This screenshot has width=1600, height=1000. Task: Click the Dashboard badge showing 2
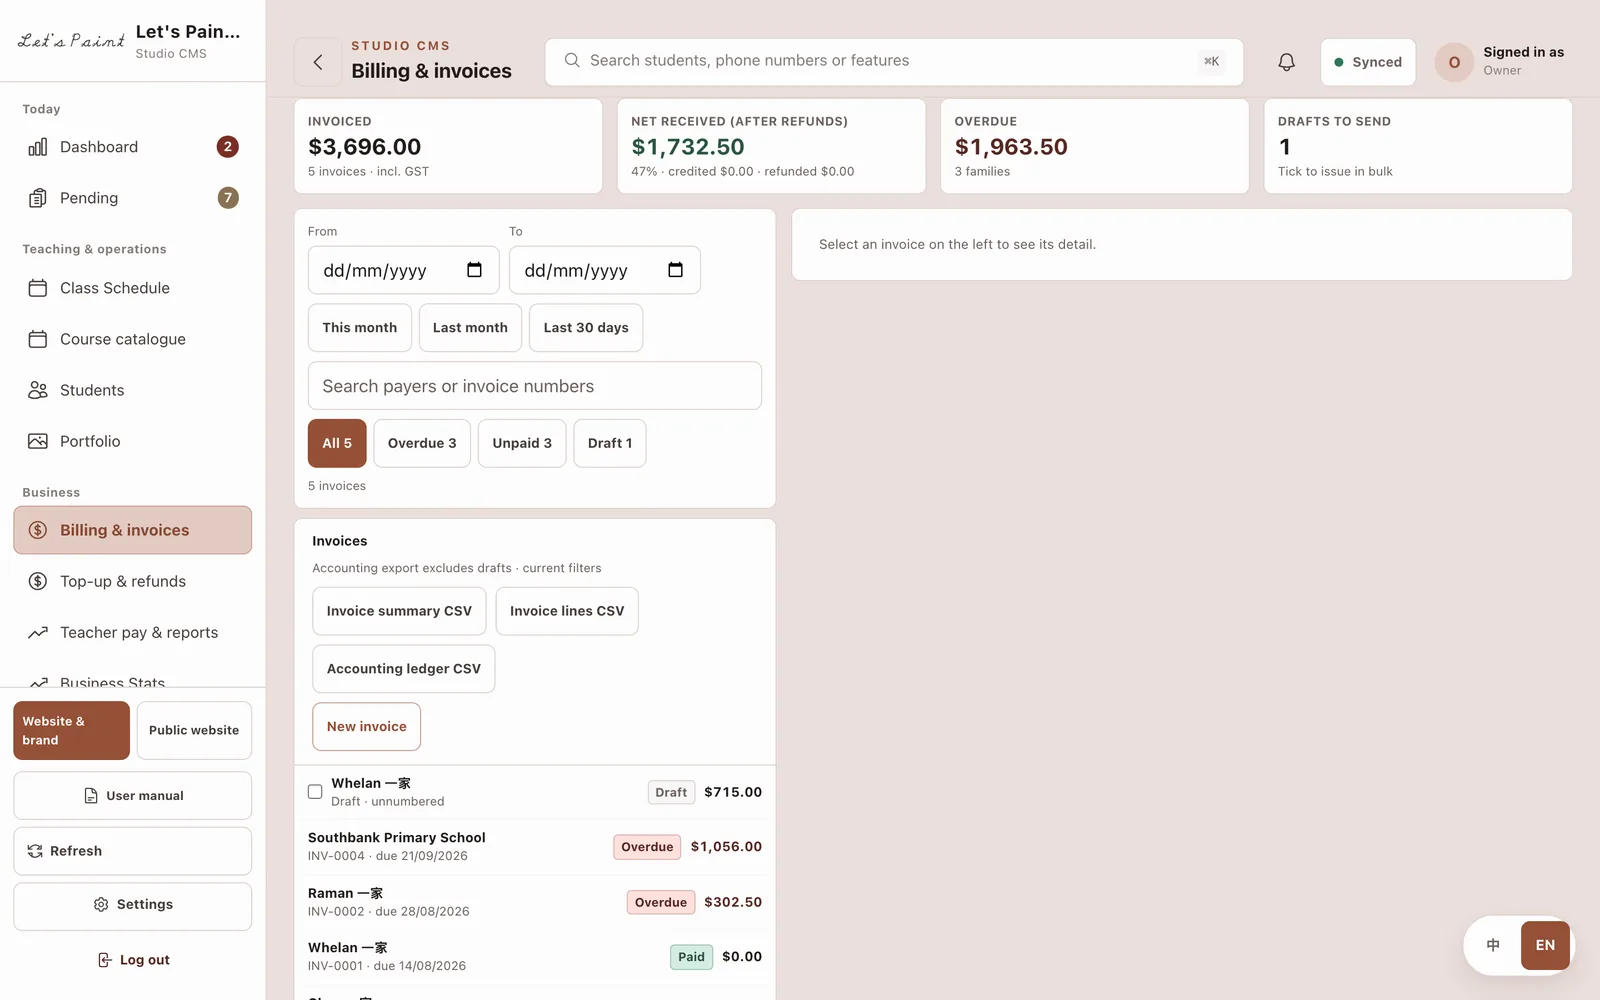pyautogui.click(x=228, y=147)
